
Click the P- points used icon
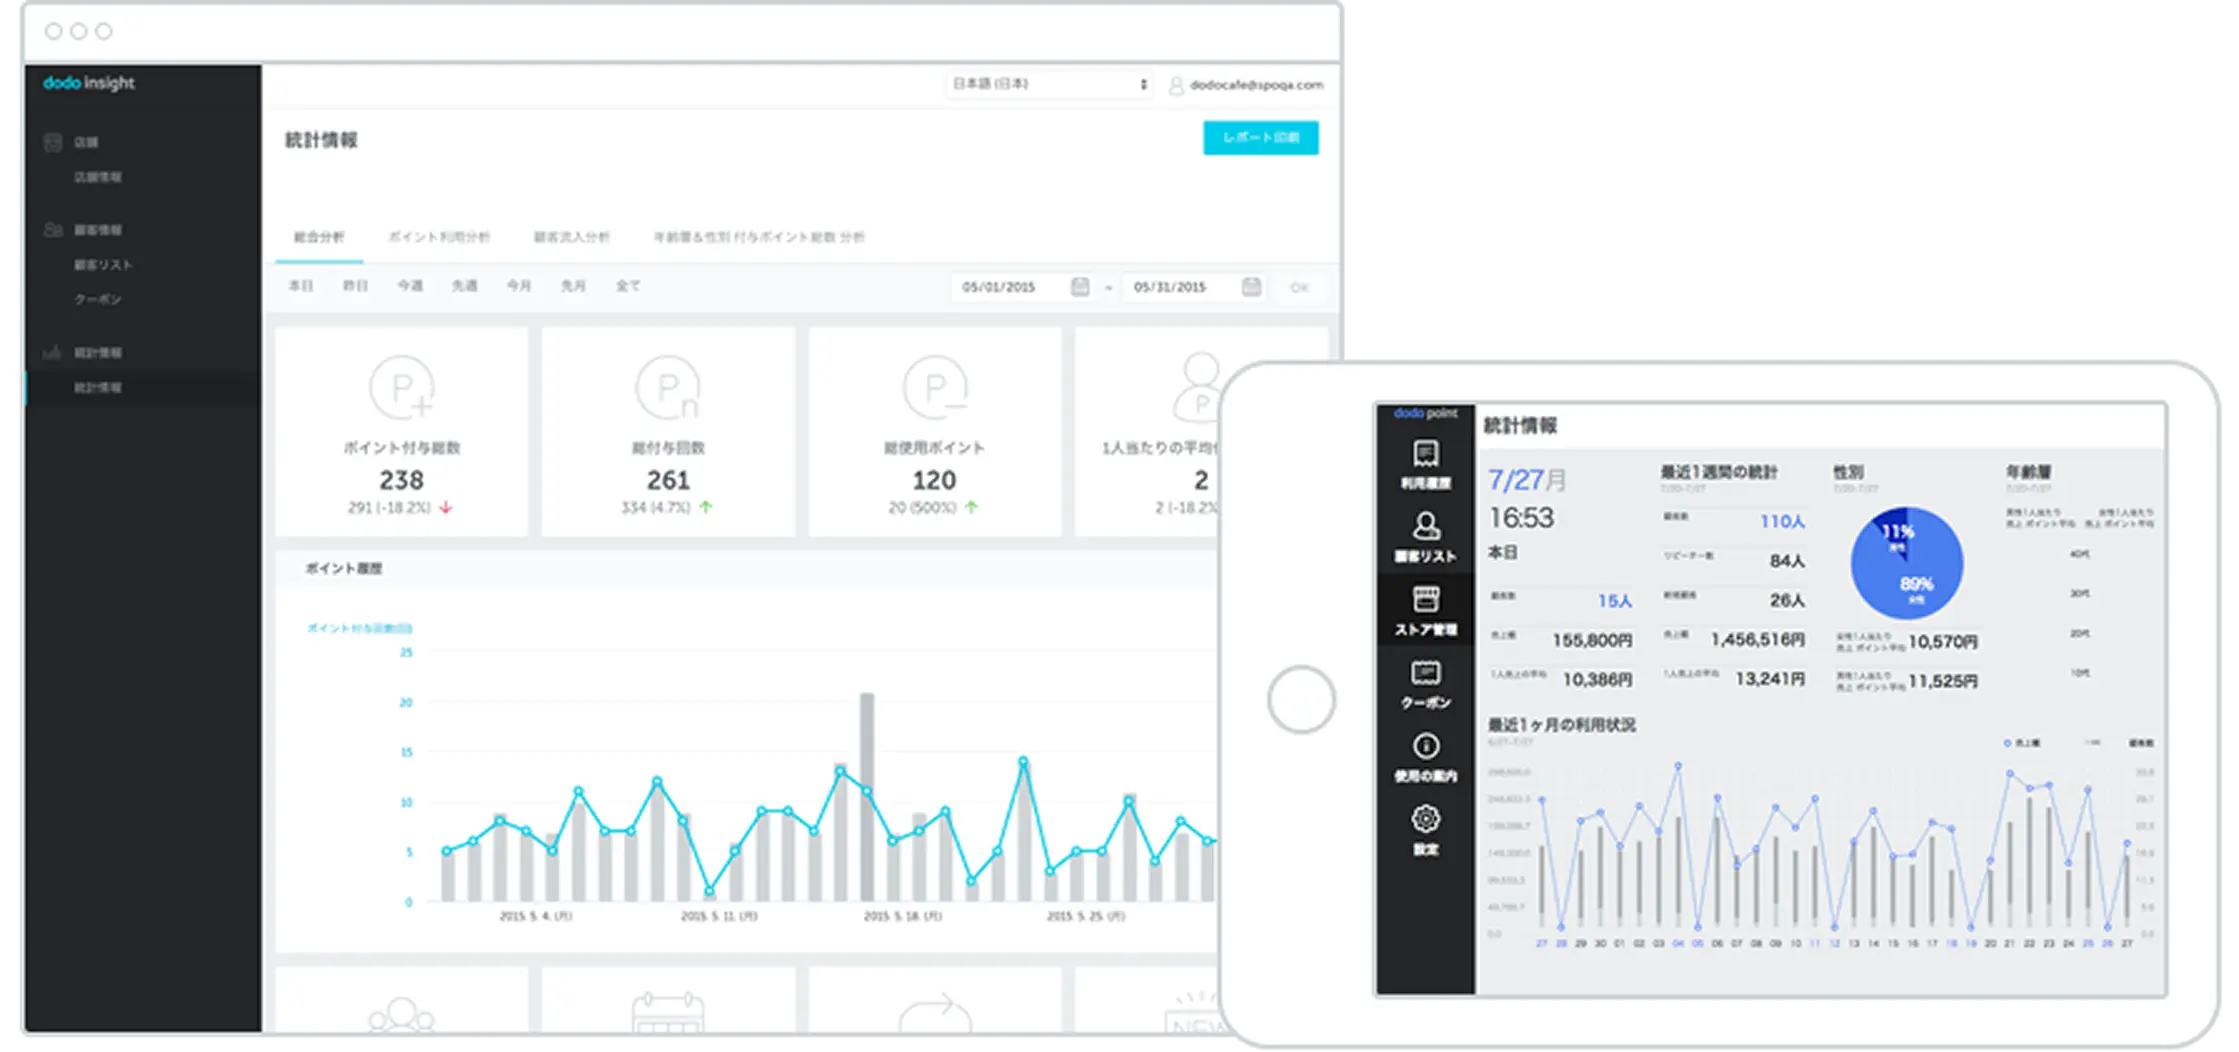[935, 388]
